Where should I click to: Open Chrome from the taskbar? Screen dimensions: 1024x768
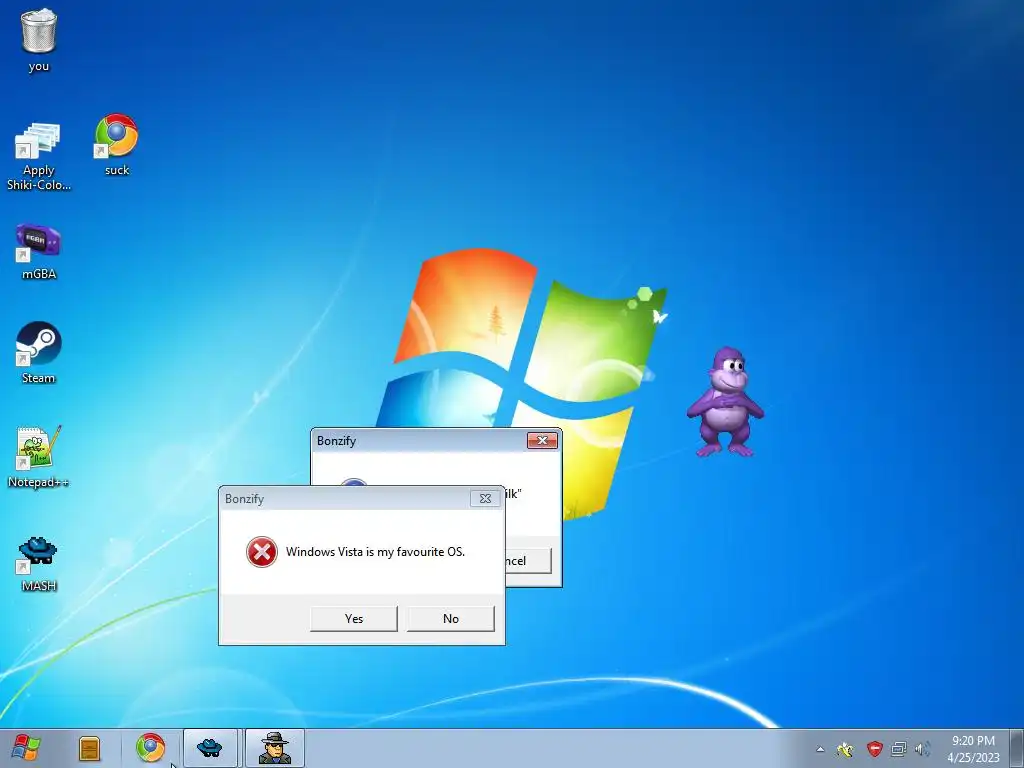coord(150,748)
